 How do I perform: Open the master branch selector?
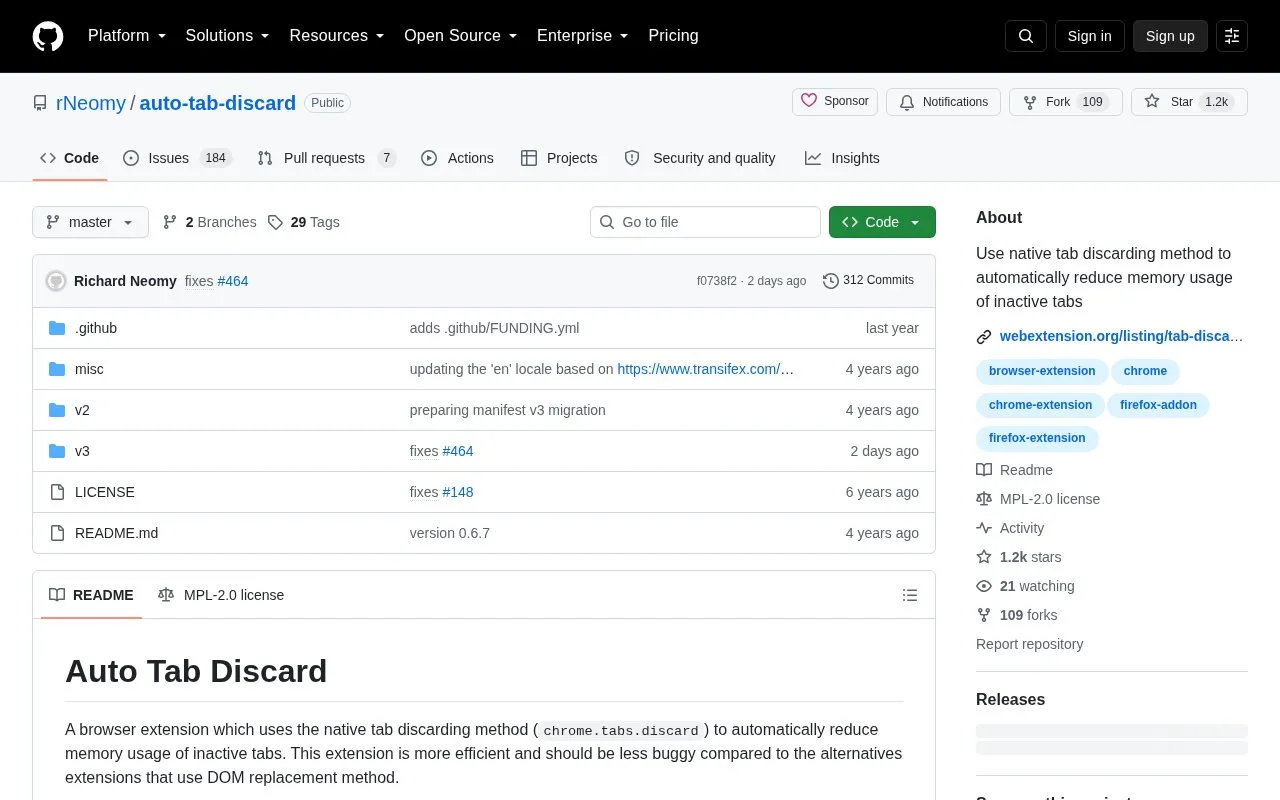[90, 222]
